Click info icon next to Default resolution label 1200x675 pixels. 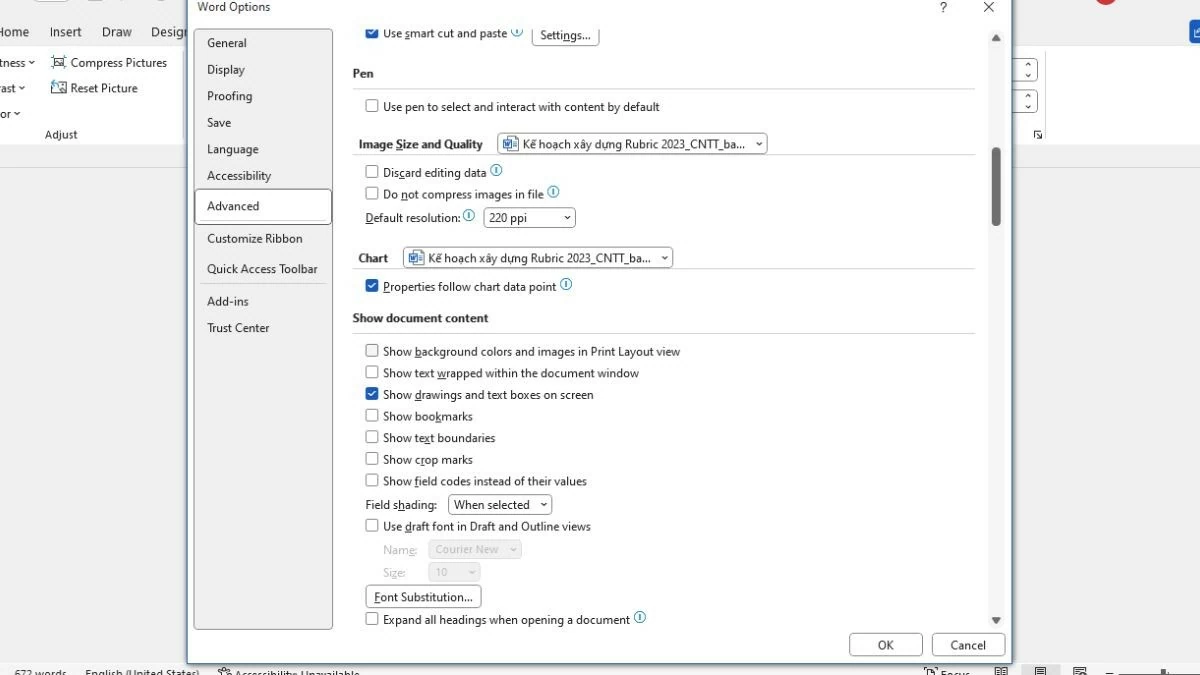(x=469, y=216)
